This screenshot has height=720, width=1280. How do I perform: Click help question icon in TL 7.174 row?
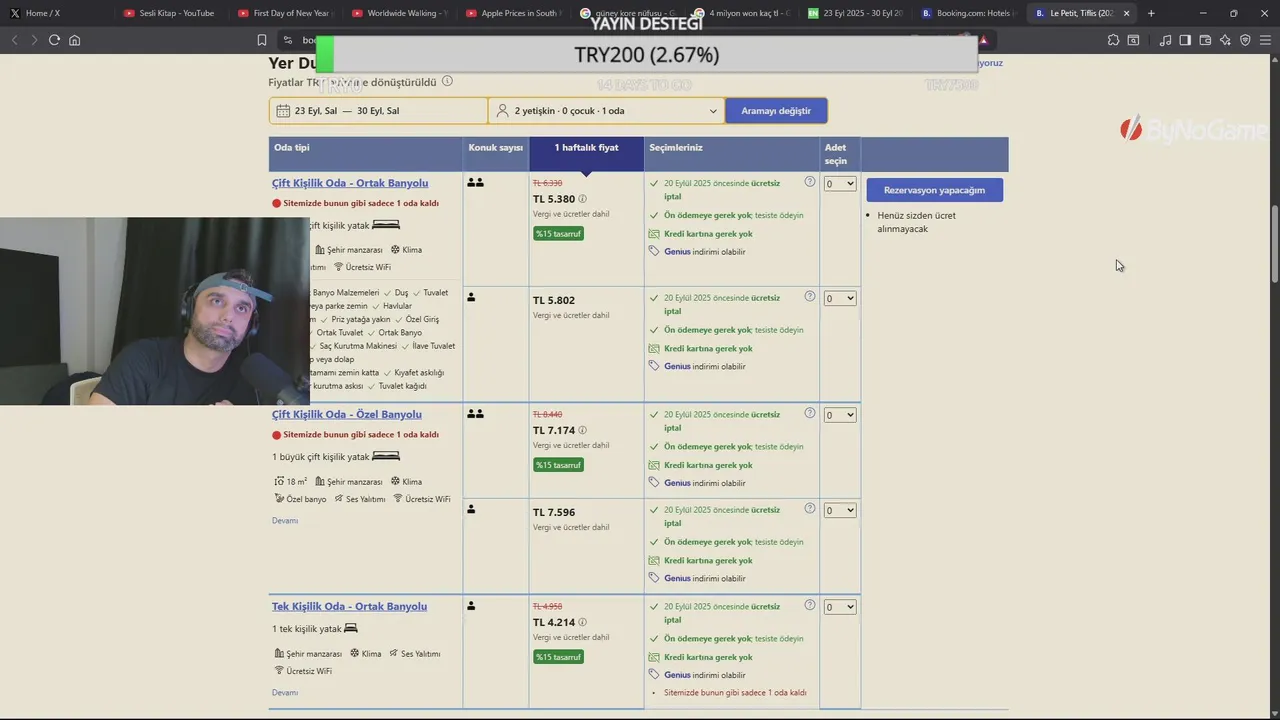click(810, 412)
